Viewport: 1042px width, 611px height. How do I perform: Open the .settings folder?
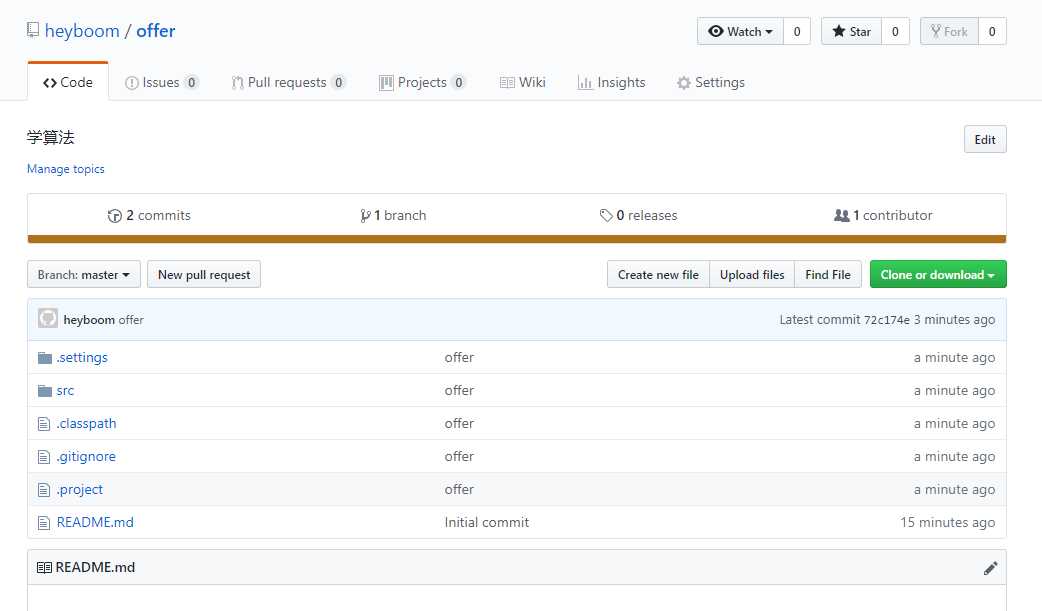click(82, 358)
